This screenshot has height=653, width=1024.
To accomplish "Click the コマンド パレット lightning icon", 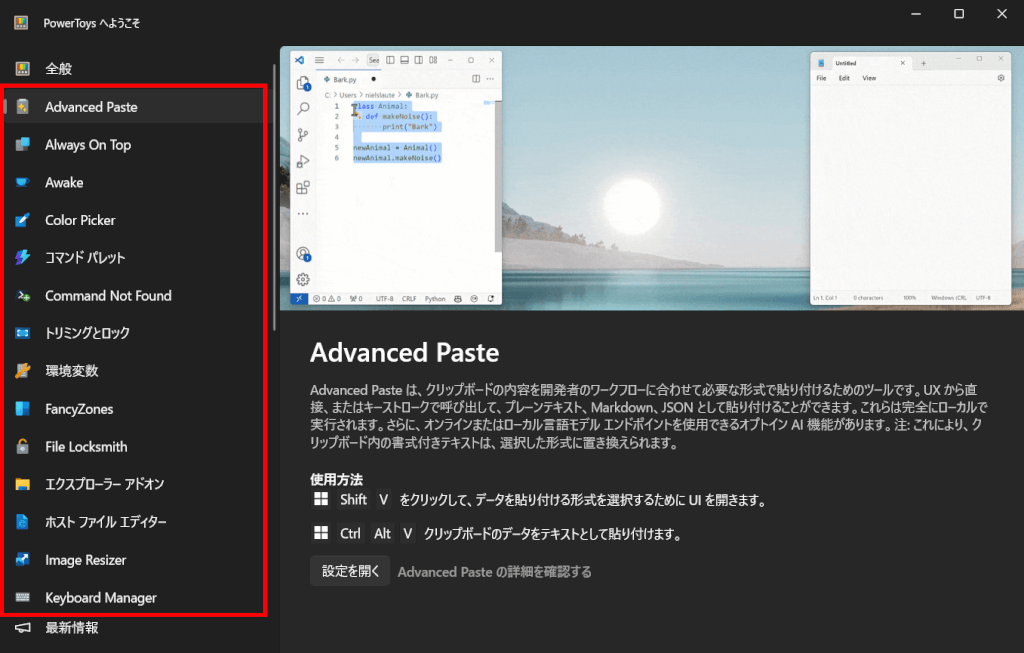I will (x=23, y=258).
